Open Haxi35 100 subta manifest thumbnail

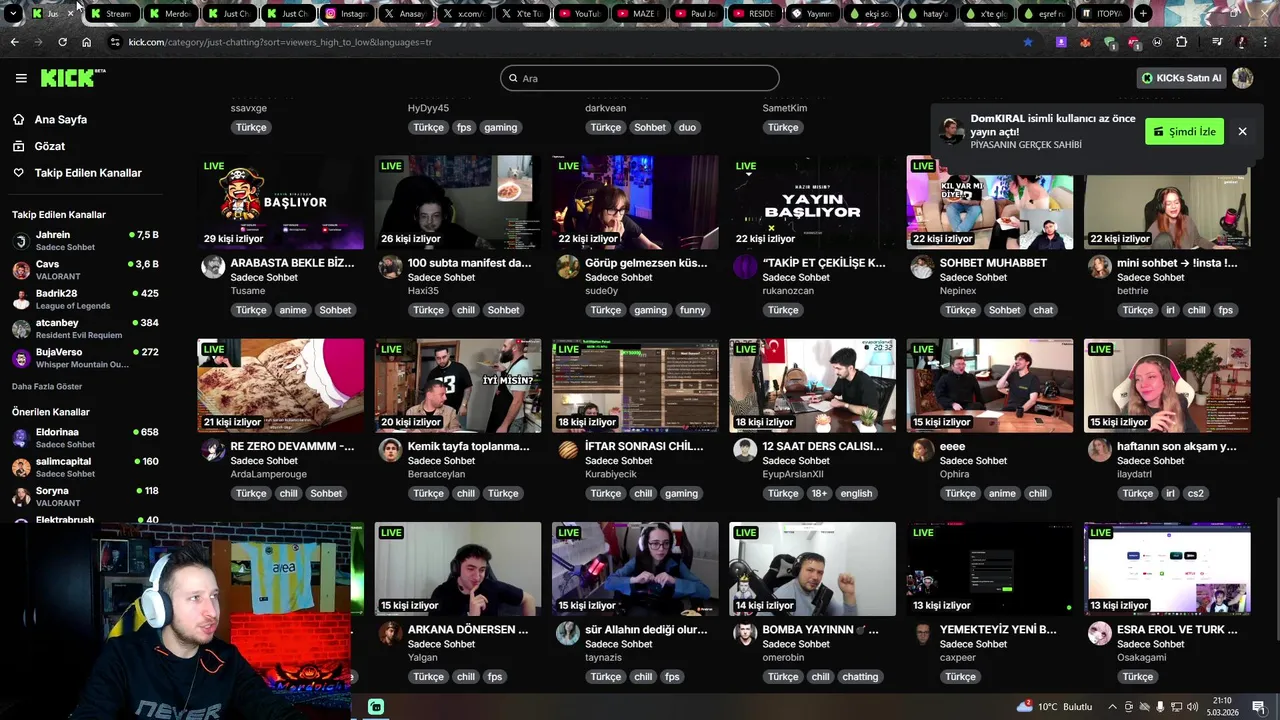point(458,202)
